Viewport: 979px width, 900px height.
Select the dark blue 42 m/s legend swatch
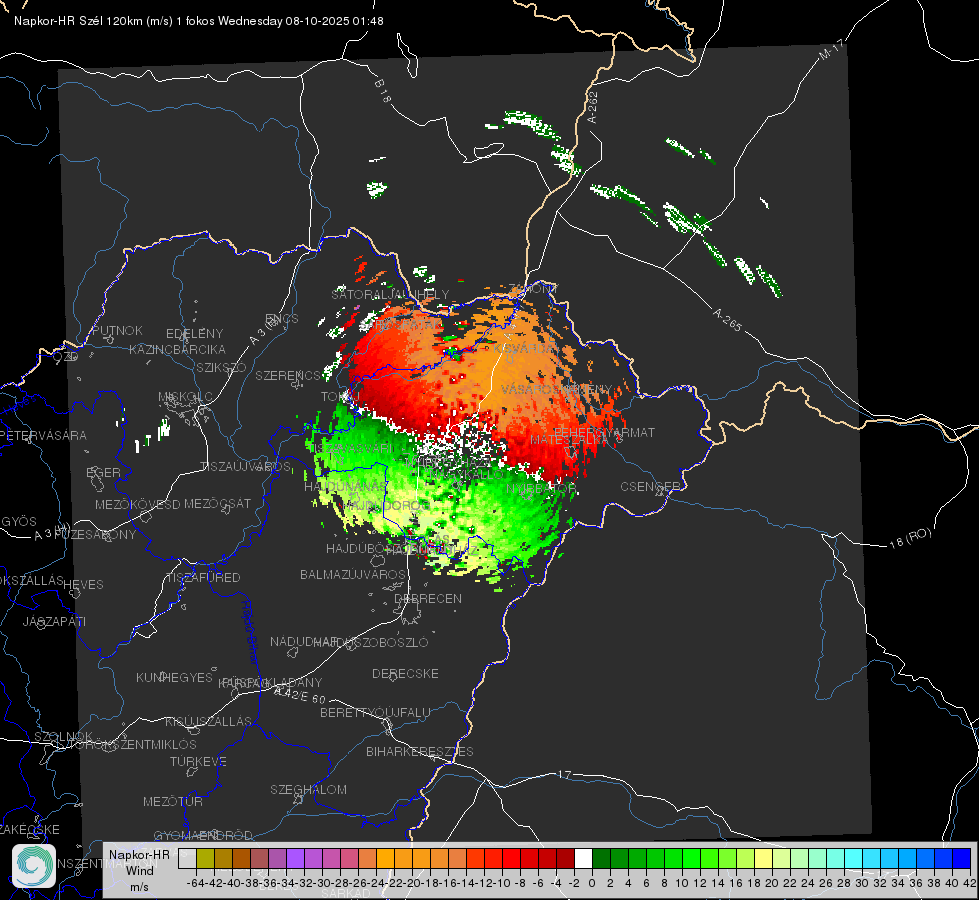tap(962, 859)
